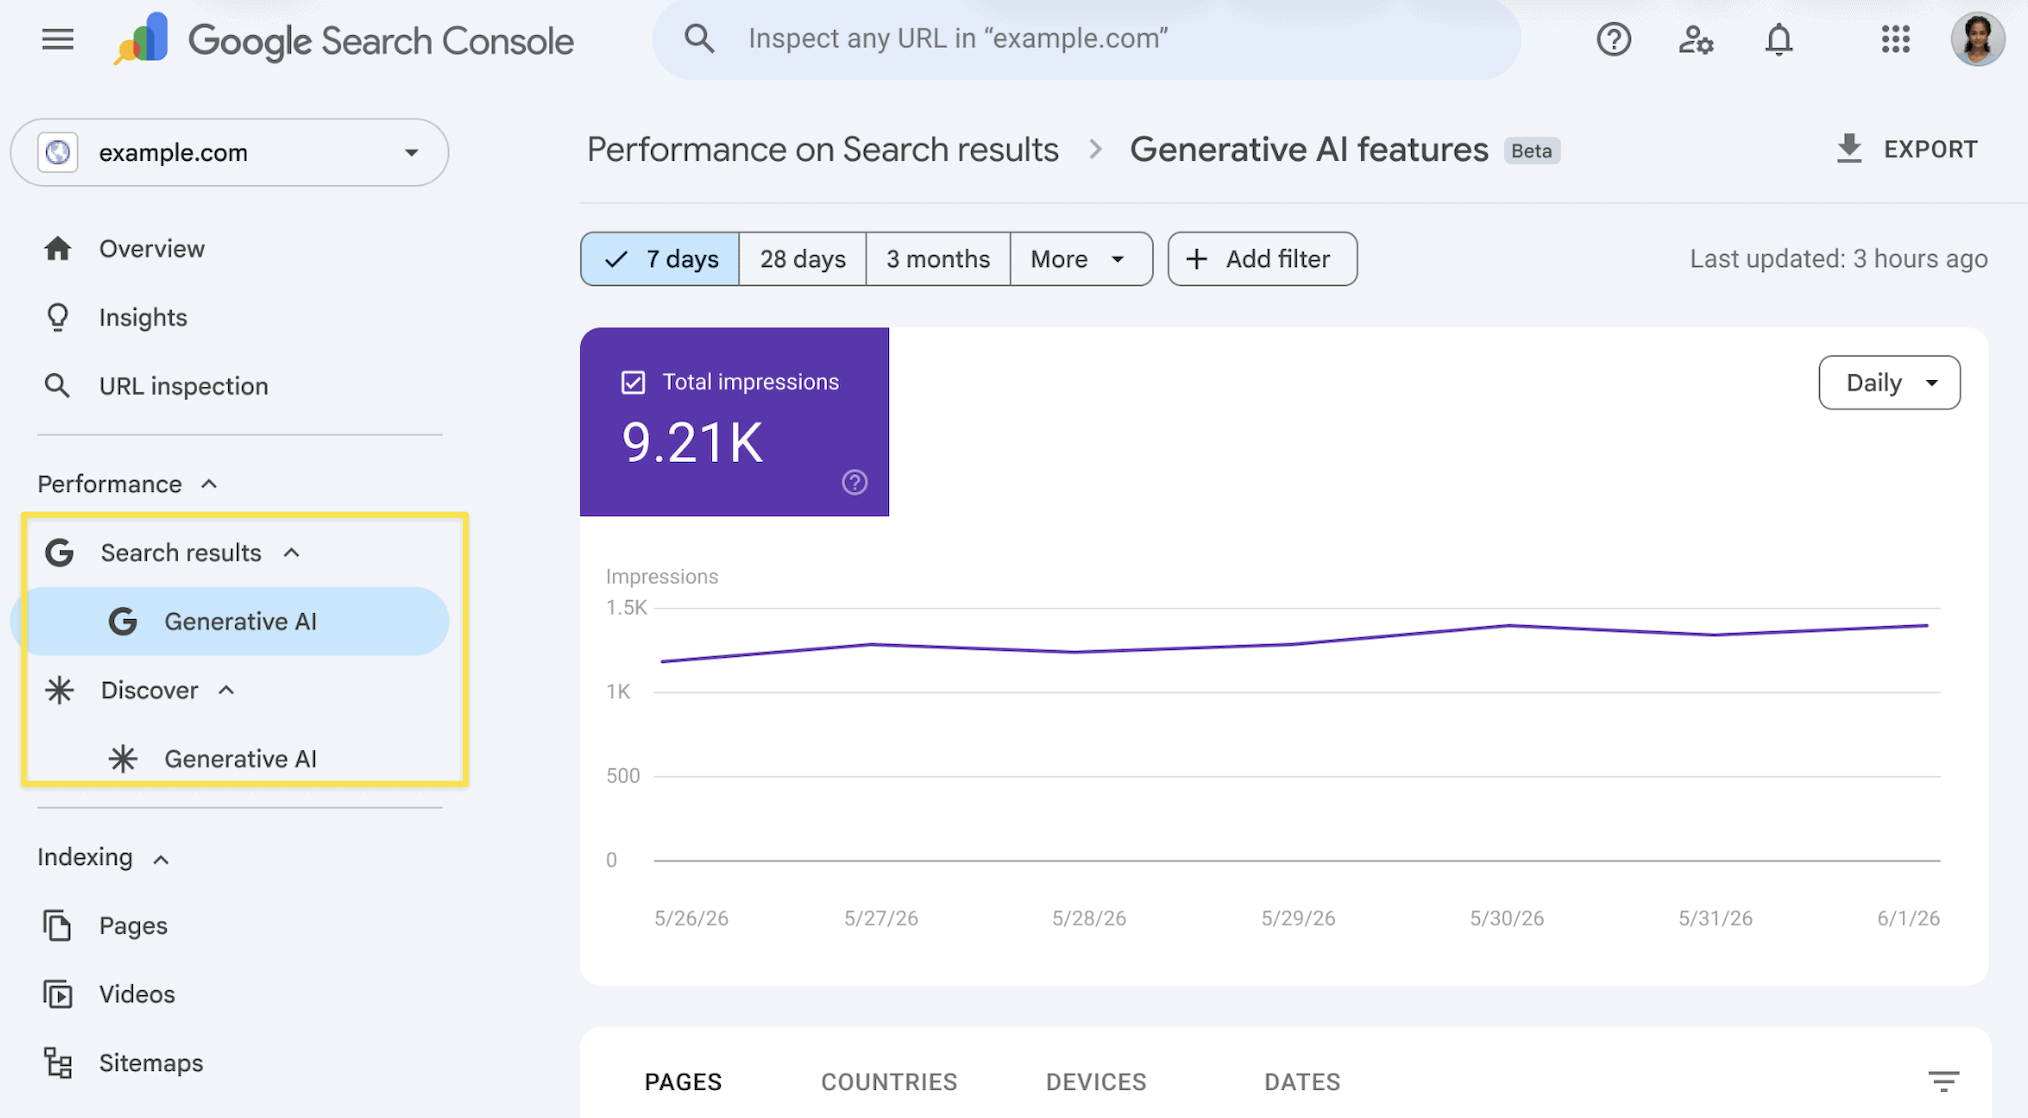Click the Total impressions help icon

854,483
